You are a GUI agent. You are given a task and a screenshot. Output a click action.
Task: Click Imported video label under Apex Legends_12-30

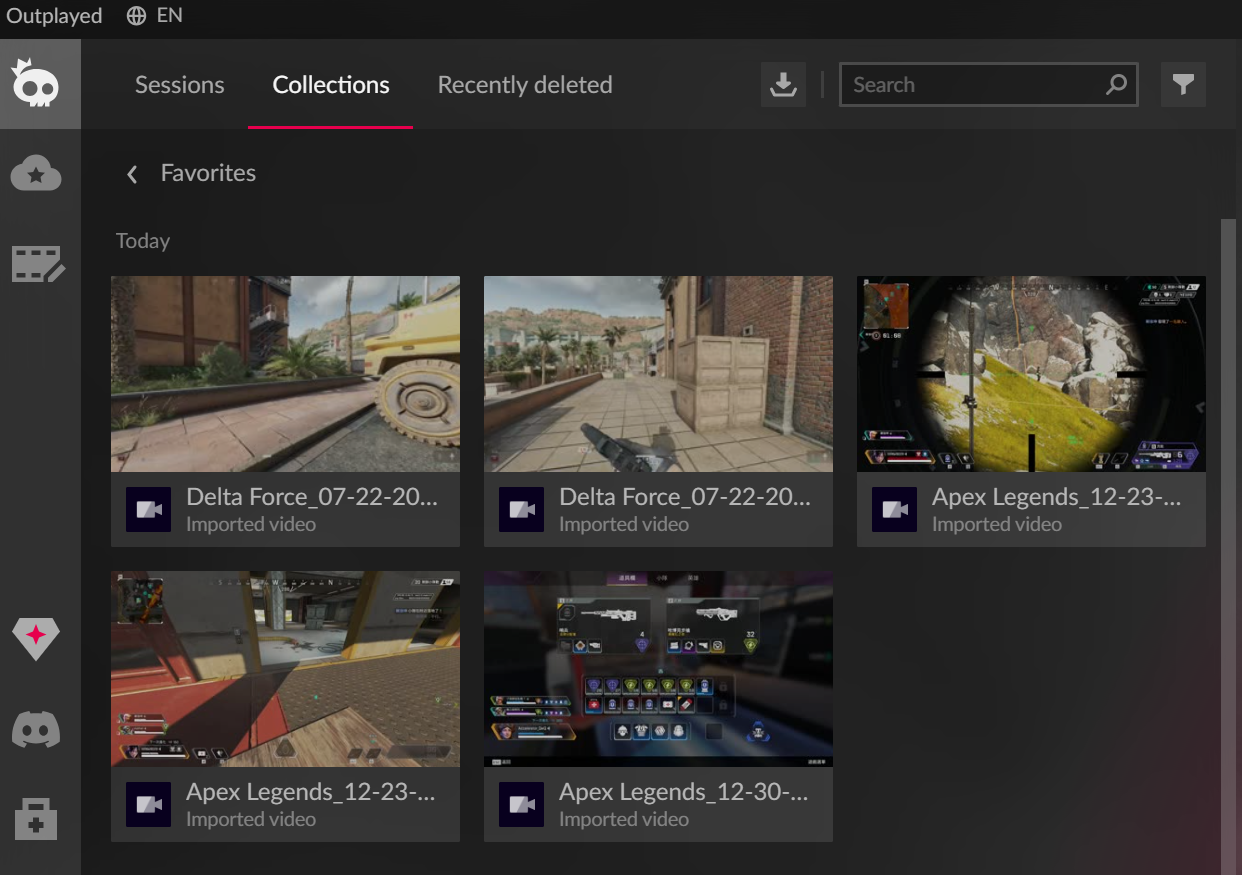[624, 819]
